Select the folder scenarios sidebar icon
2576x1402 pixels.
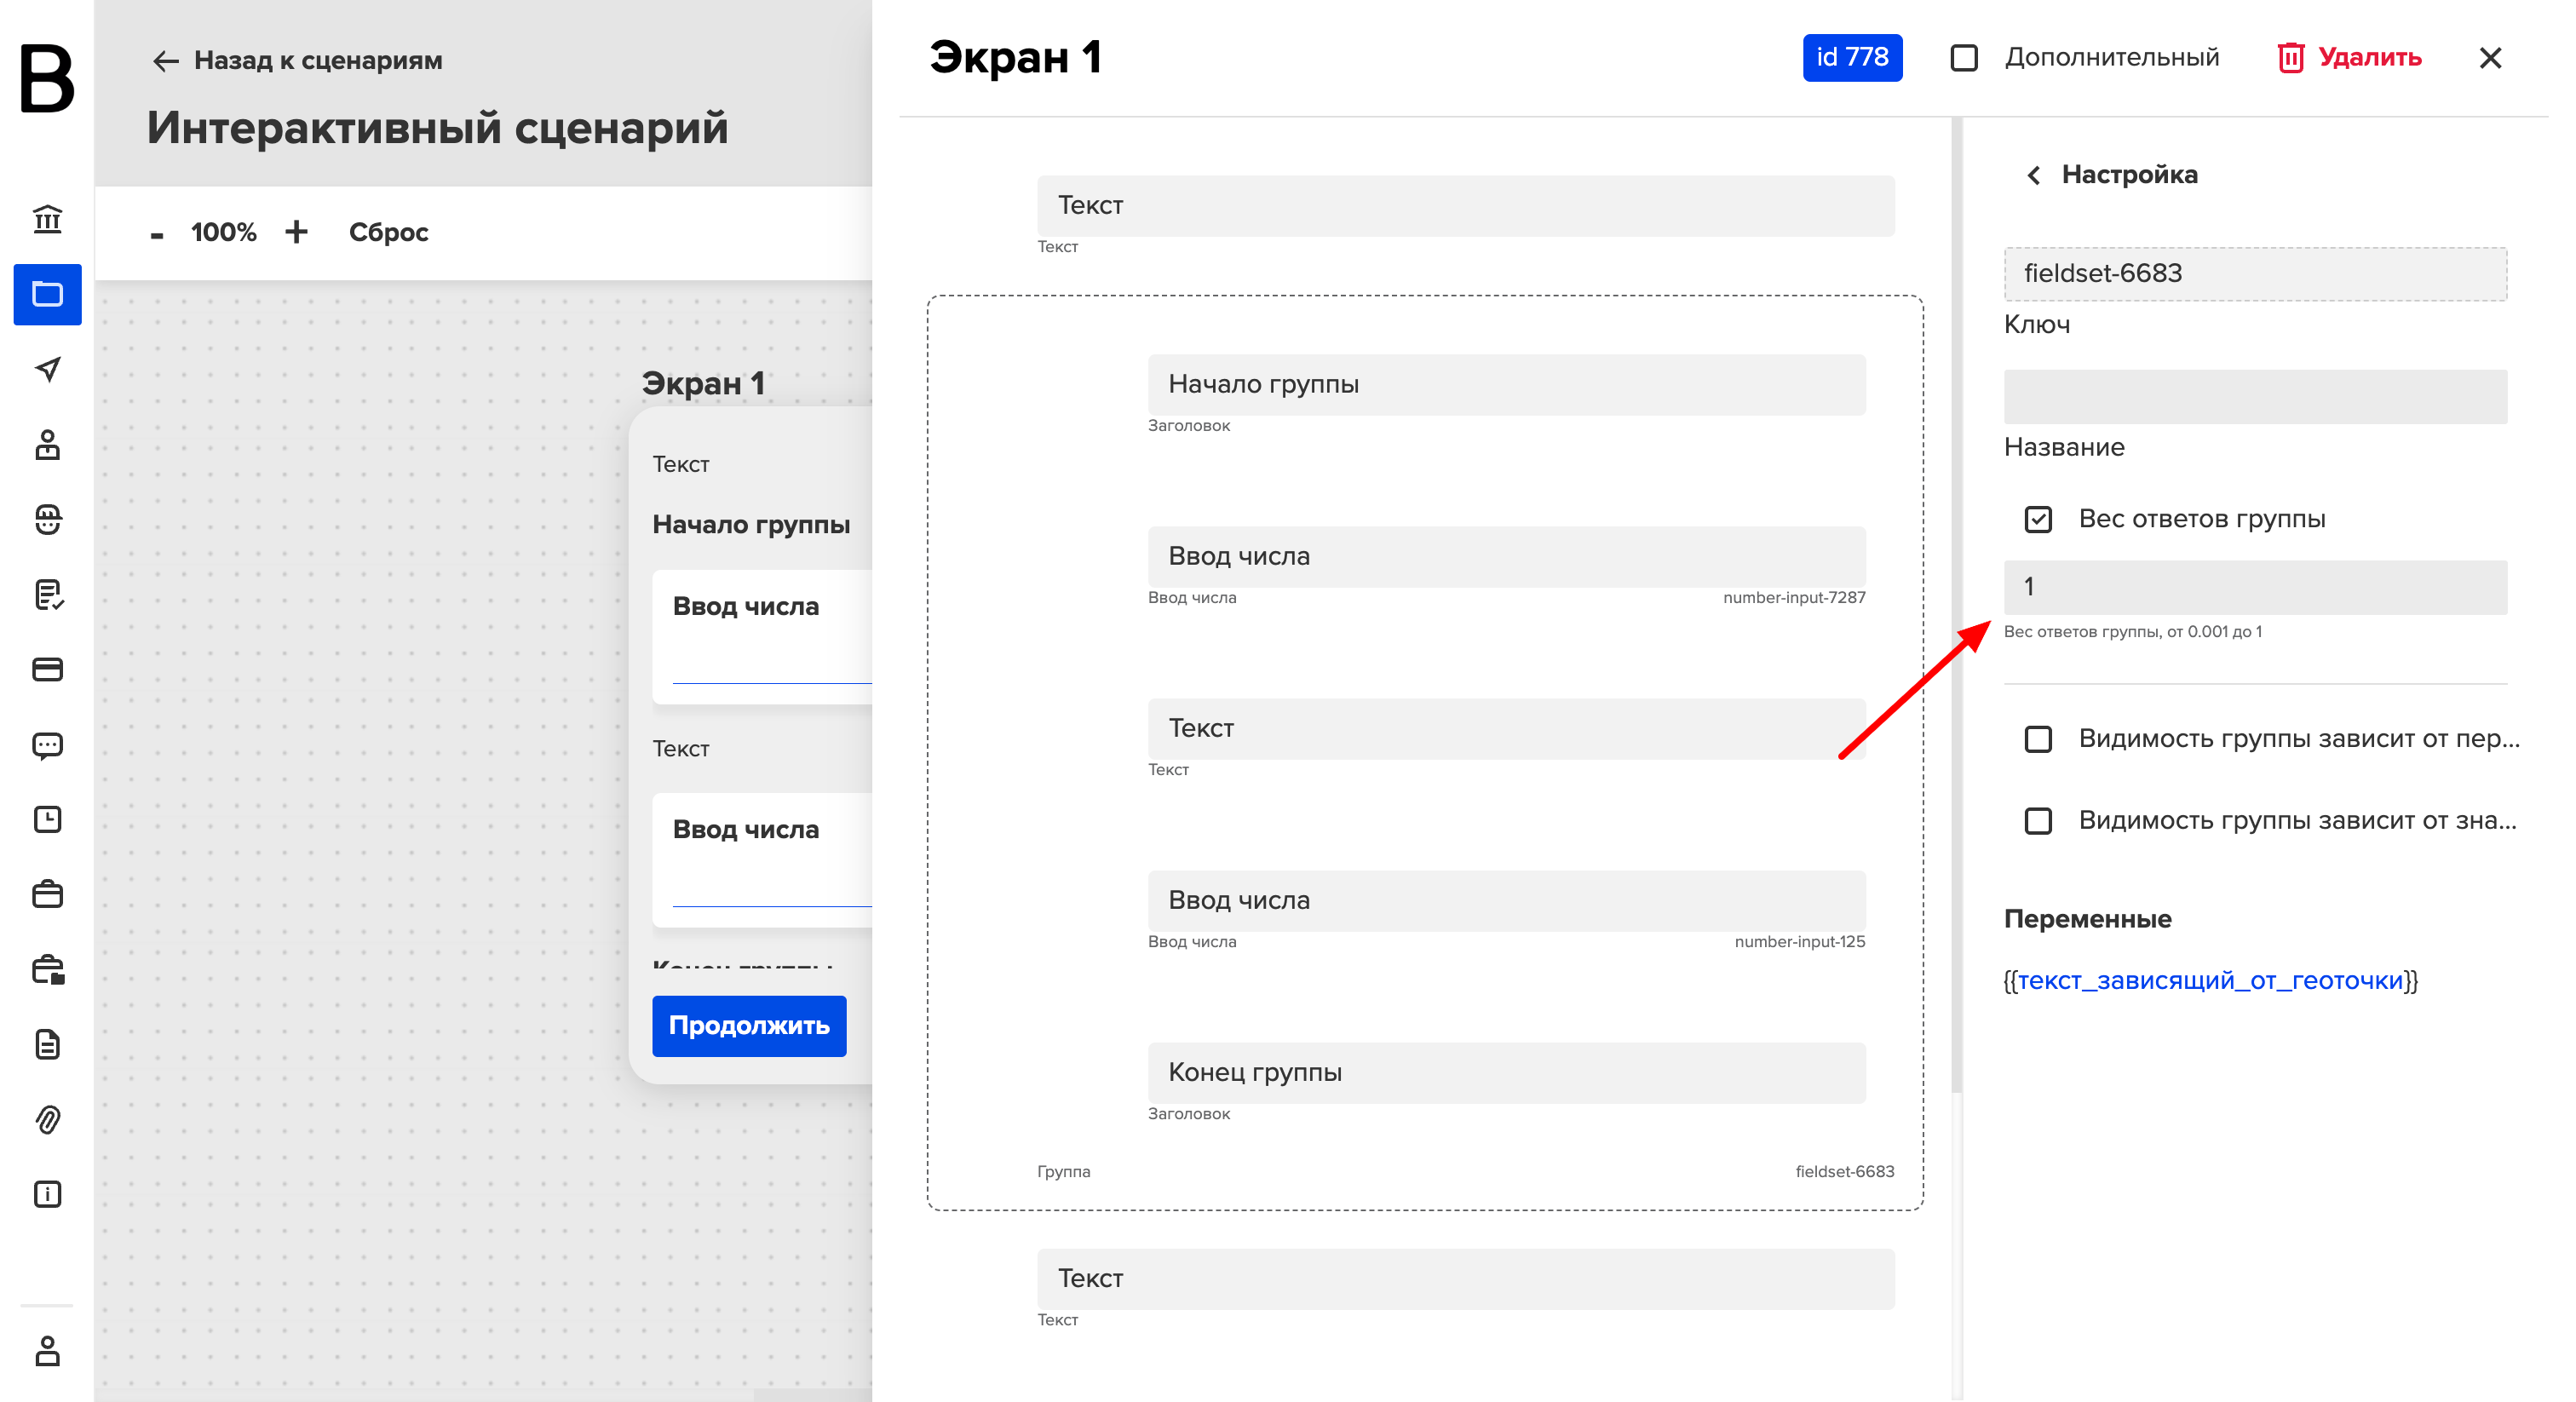(x=47, y=294)
